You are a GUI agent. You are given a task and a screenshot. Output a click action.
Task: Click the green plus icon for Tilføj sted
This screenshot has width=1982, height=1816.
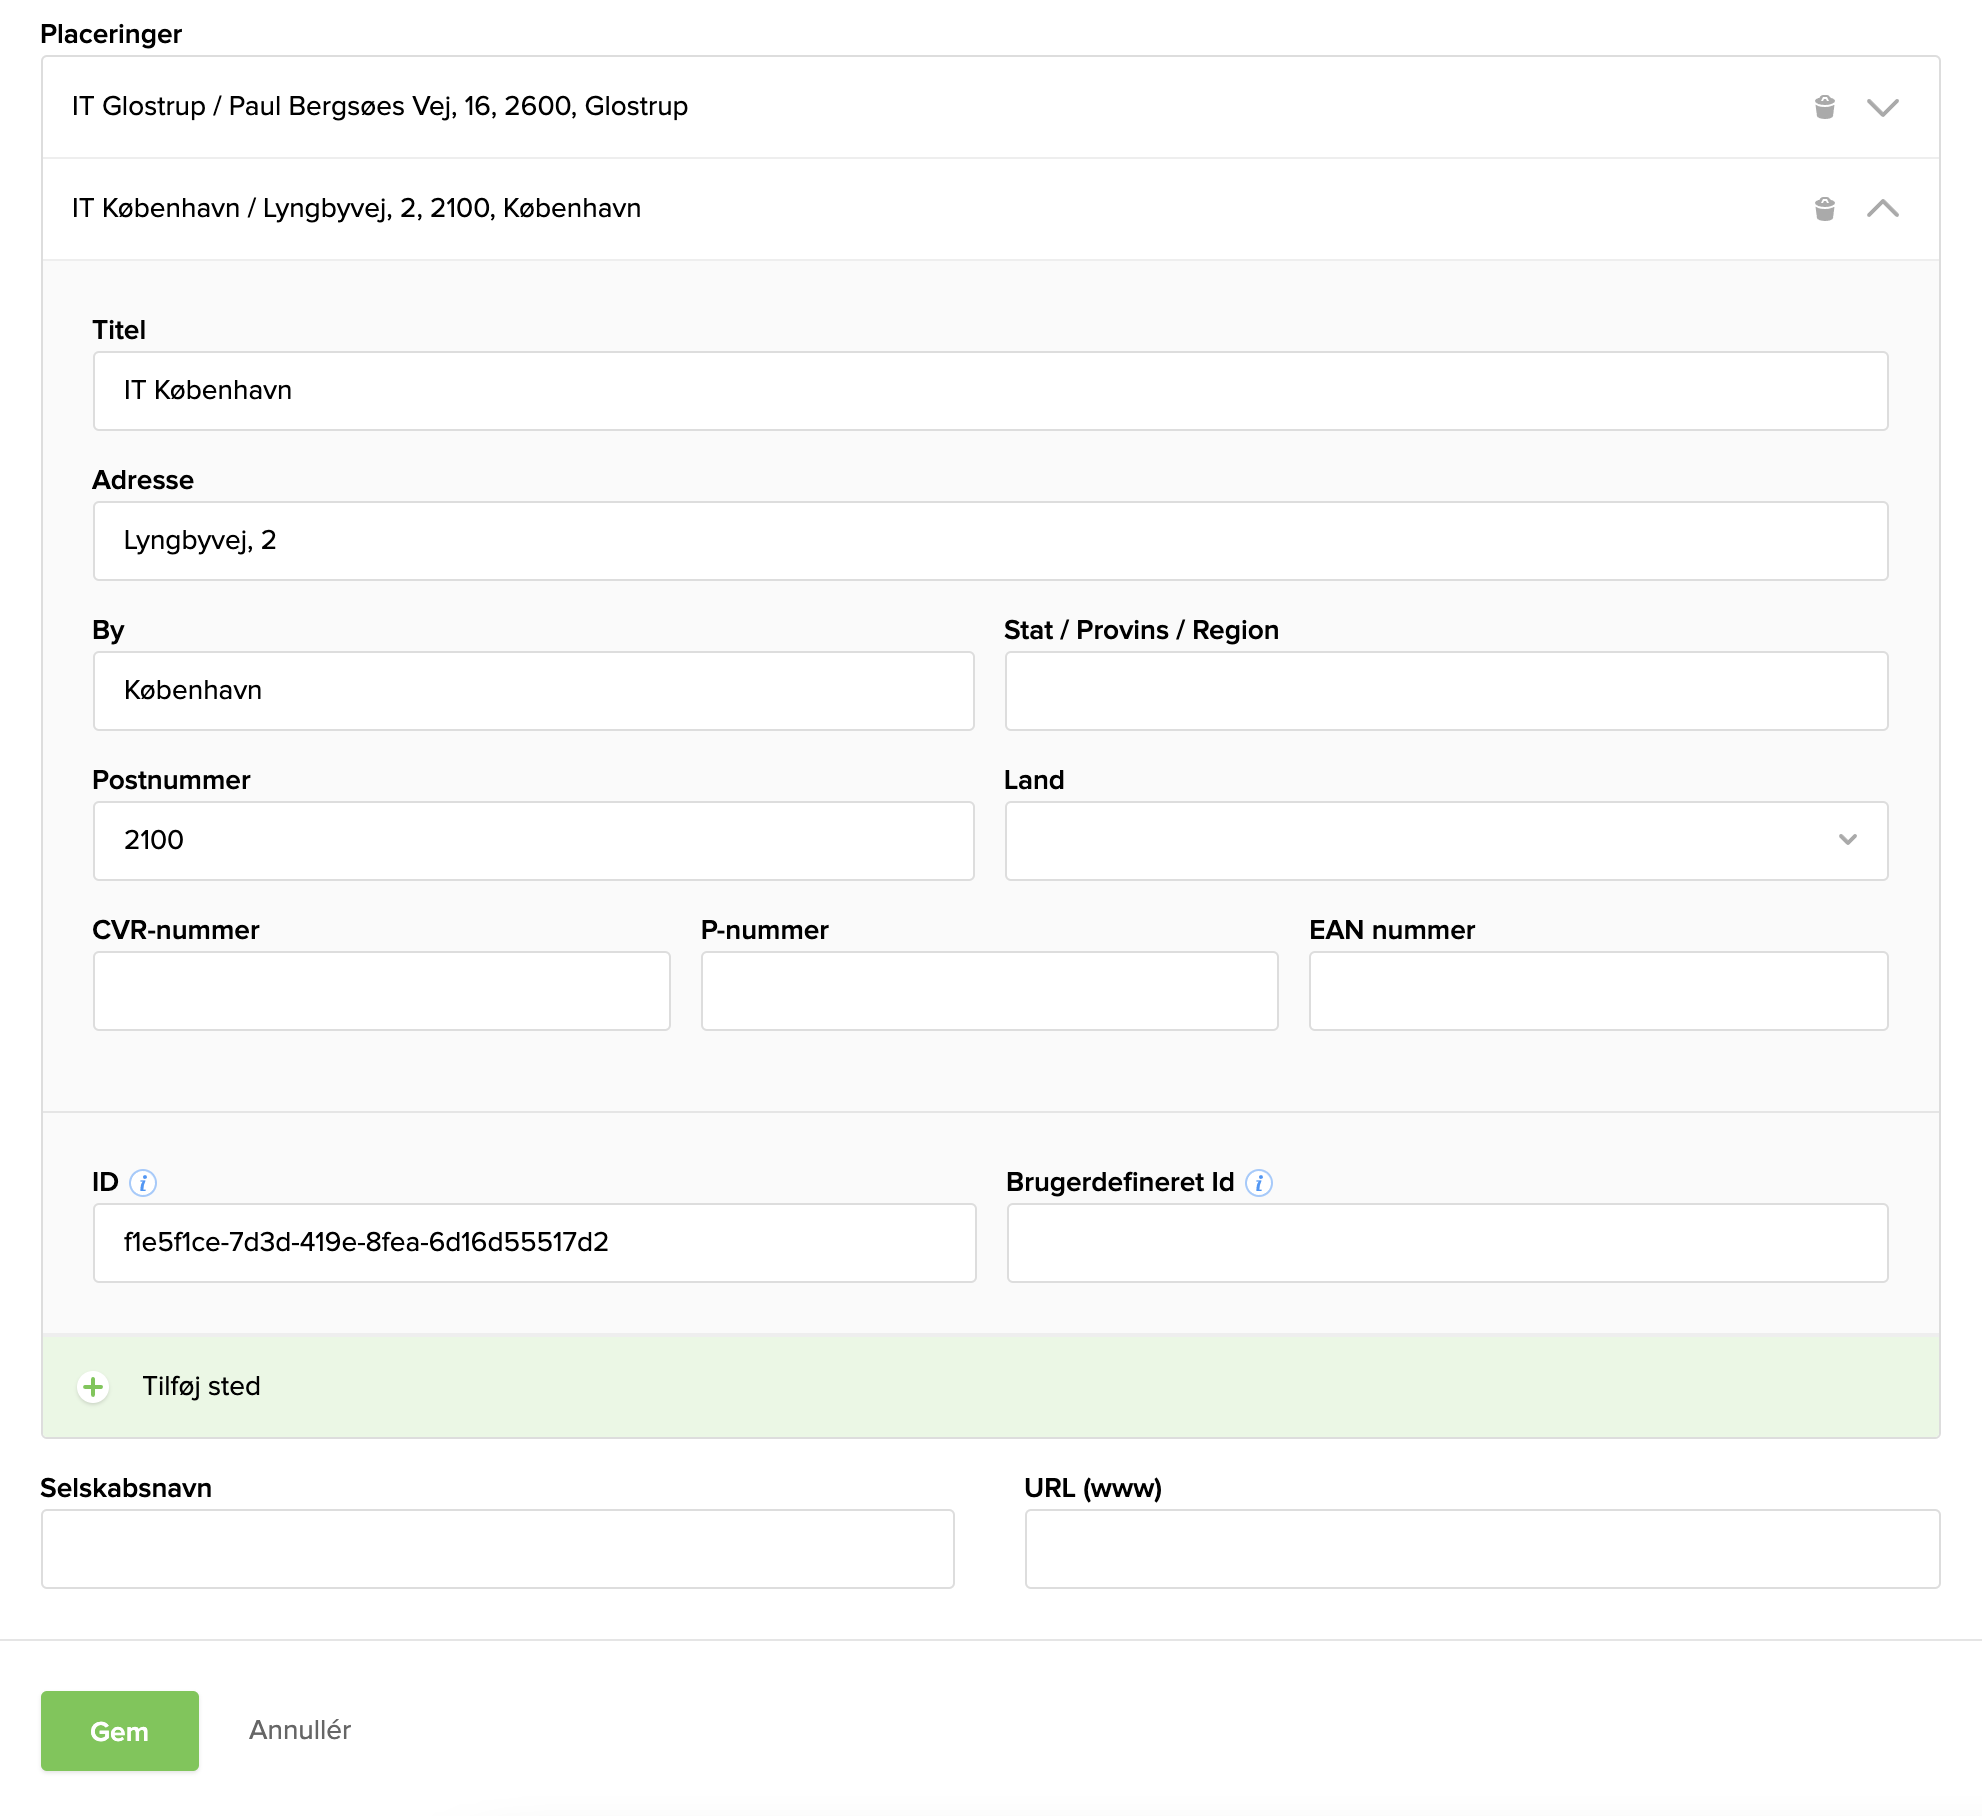click(x=93, y=1387)
